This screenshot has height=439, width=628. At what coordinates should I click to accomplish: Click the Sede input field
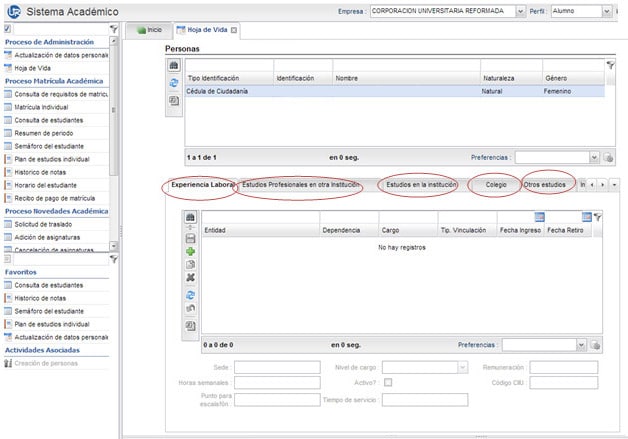277,367
